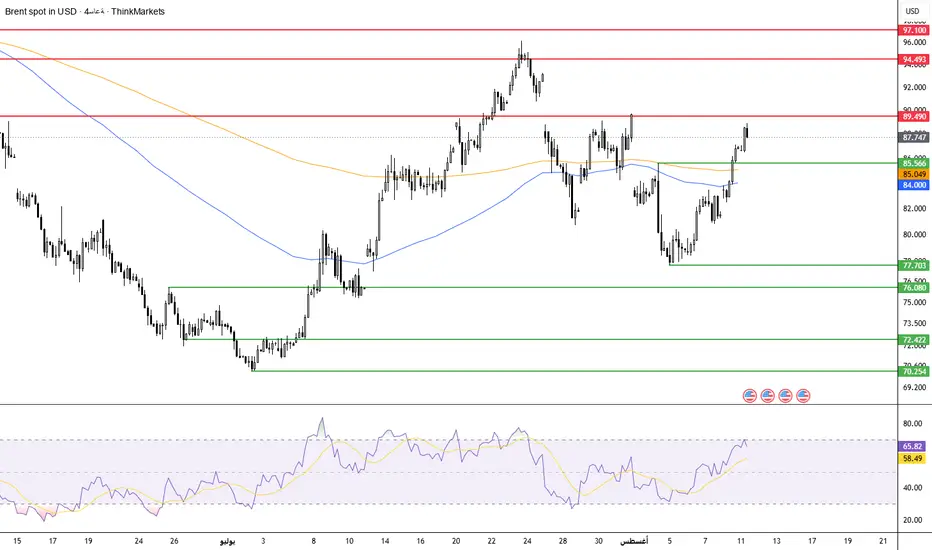
Task: Click the orange 85.049 moving average label
Action: click(x=914, y=174)
